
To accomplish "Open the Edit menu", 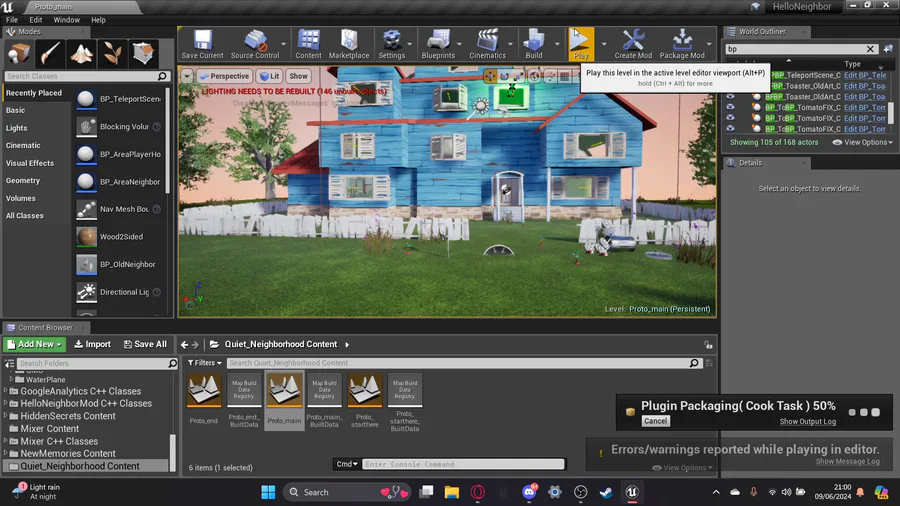I will click(x=36, y=20).
